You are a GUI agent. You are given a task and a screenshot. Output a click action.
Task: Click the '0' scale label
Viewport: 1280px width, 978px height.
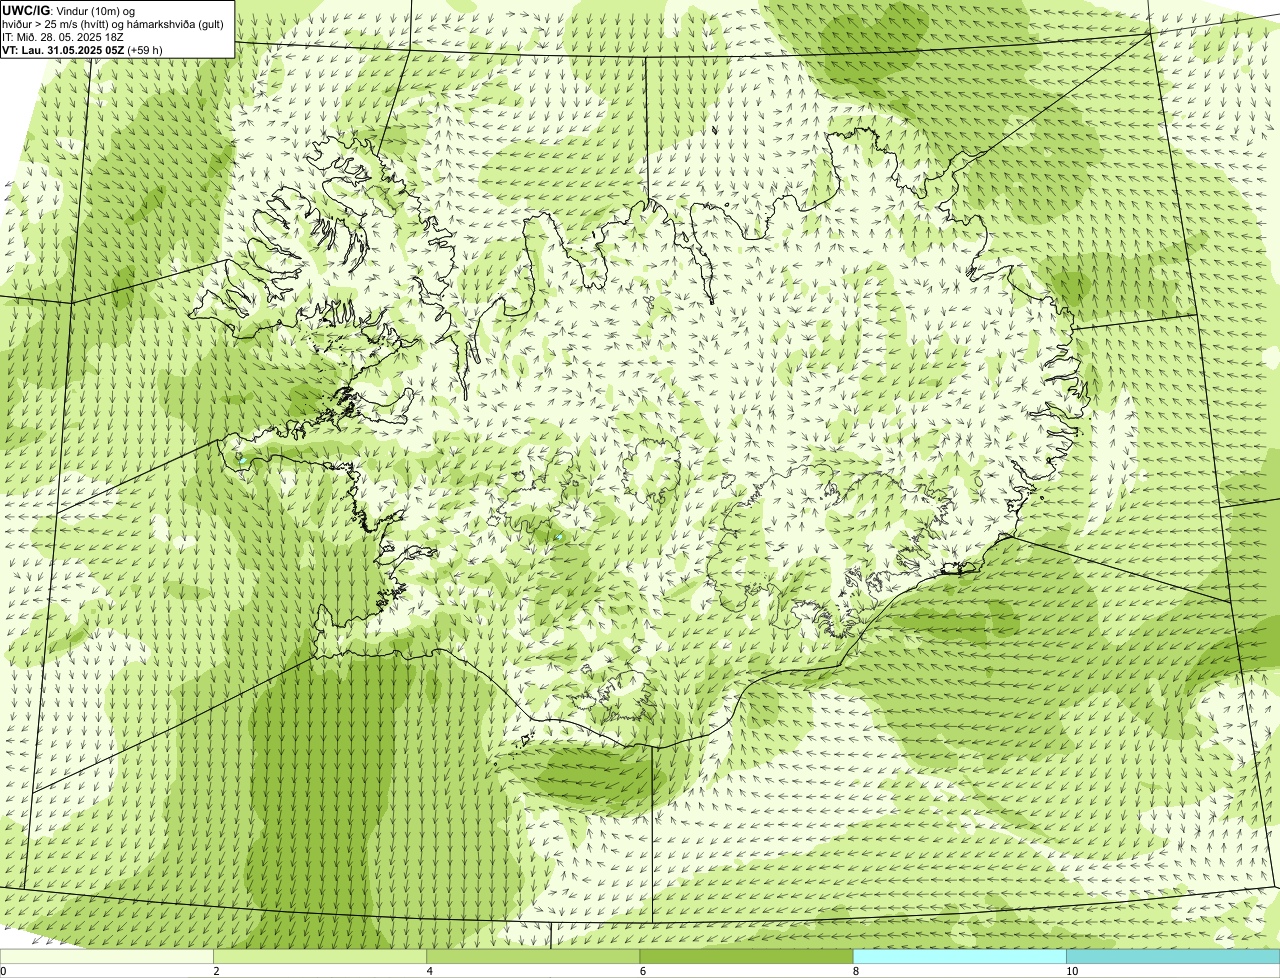4,971
